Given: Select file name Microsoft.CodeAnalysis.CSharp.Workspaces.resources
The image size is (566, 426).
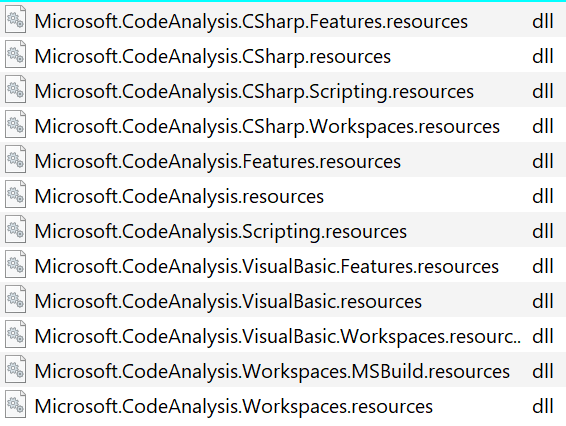Looking at the screenshot, I should tap(267, 127).
